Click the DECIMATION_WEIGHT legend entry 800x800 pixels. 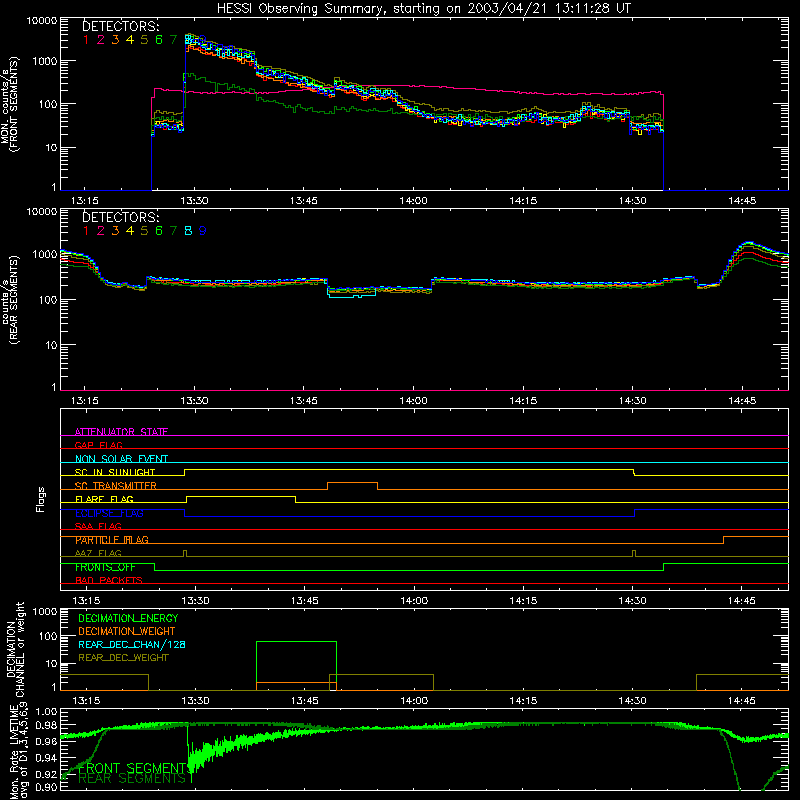(x=127, y=631)
